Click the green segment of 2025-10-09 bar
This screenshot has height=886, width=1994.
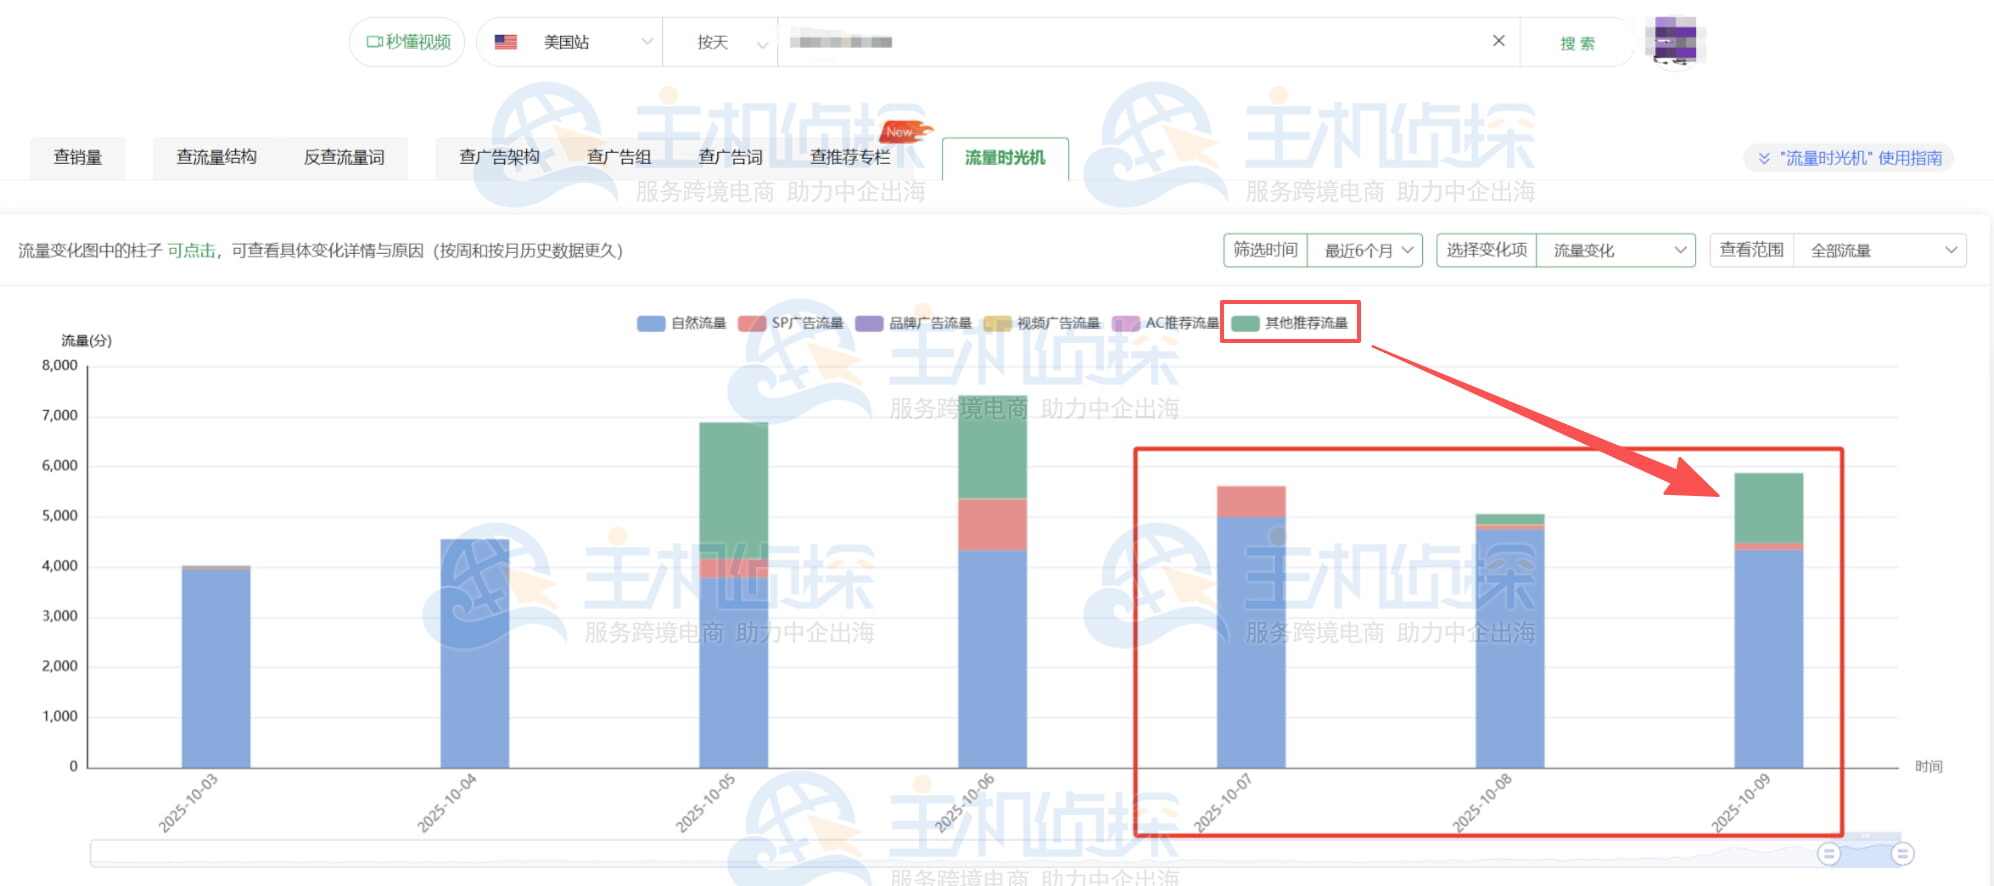click(x=1769, y=508)
